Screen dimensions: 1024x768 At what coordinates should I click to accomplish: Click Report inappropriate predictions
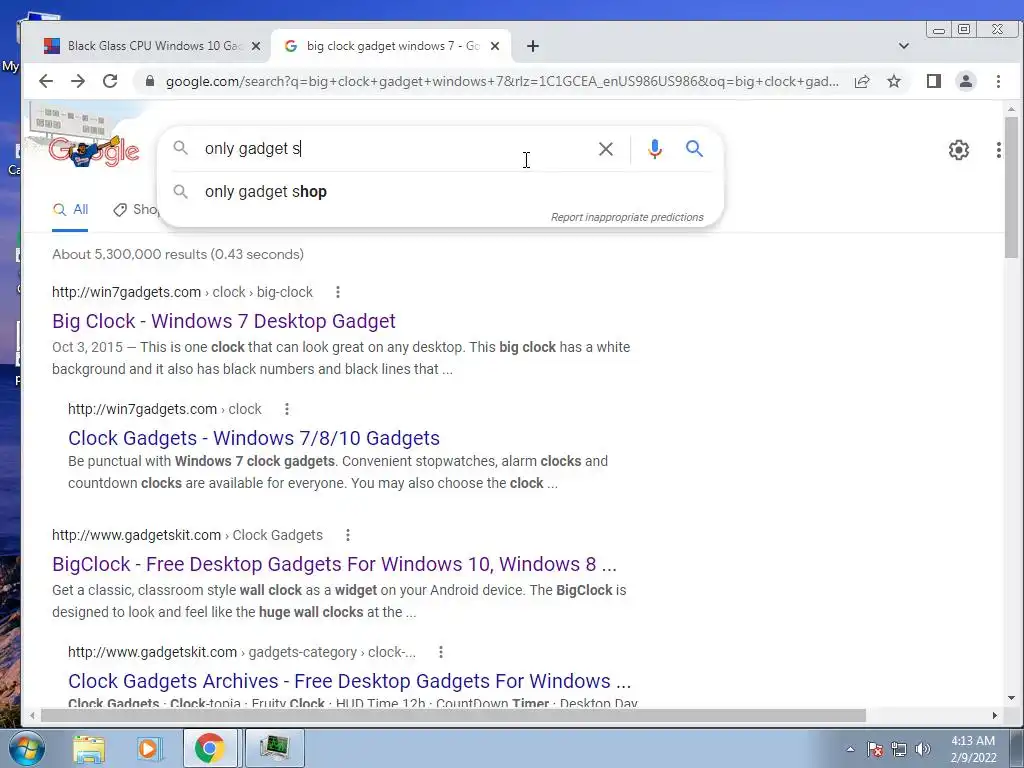tap(627, 217)
